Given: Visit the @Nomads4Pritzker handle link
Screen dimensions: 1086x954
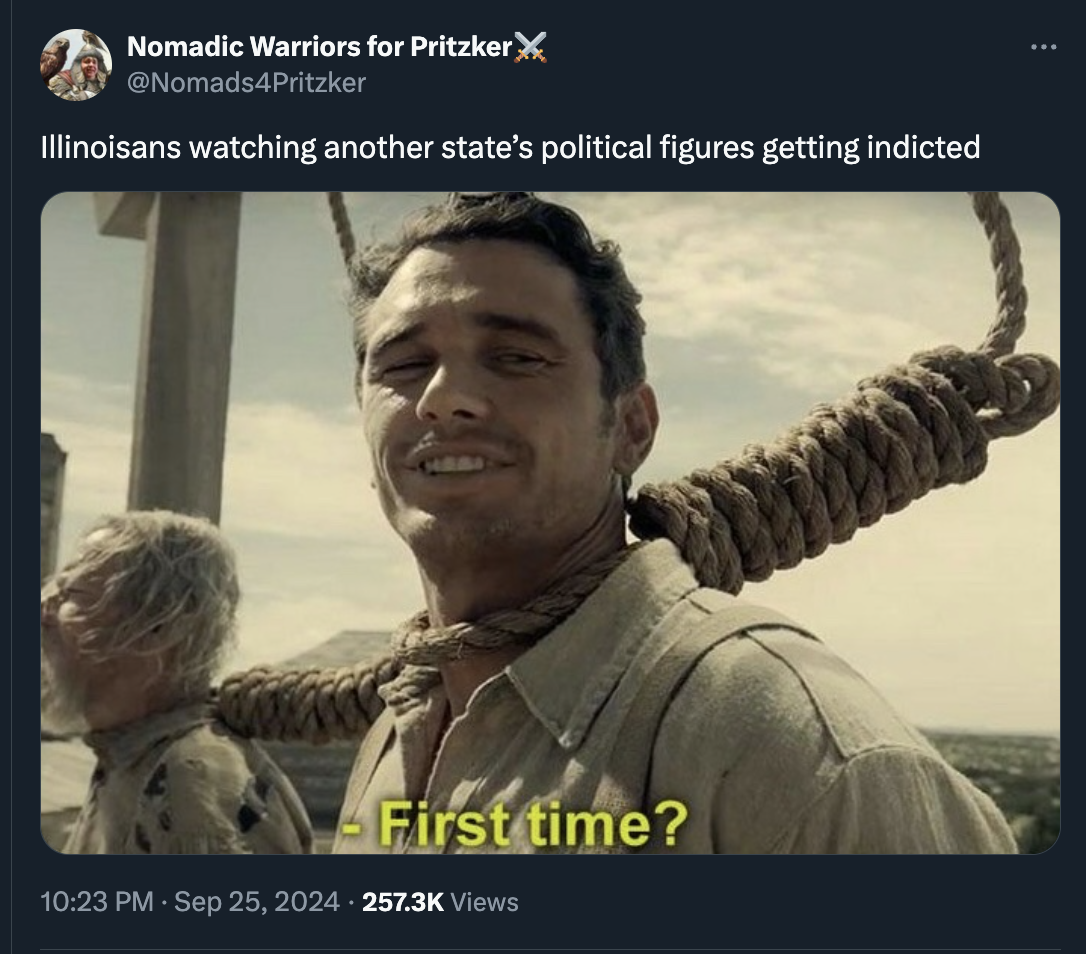Looking at the screenshot, I should click(246, 83).
